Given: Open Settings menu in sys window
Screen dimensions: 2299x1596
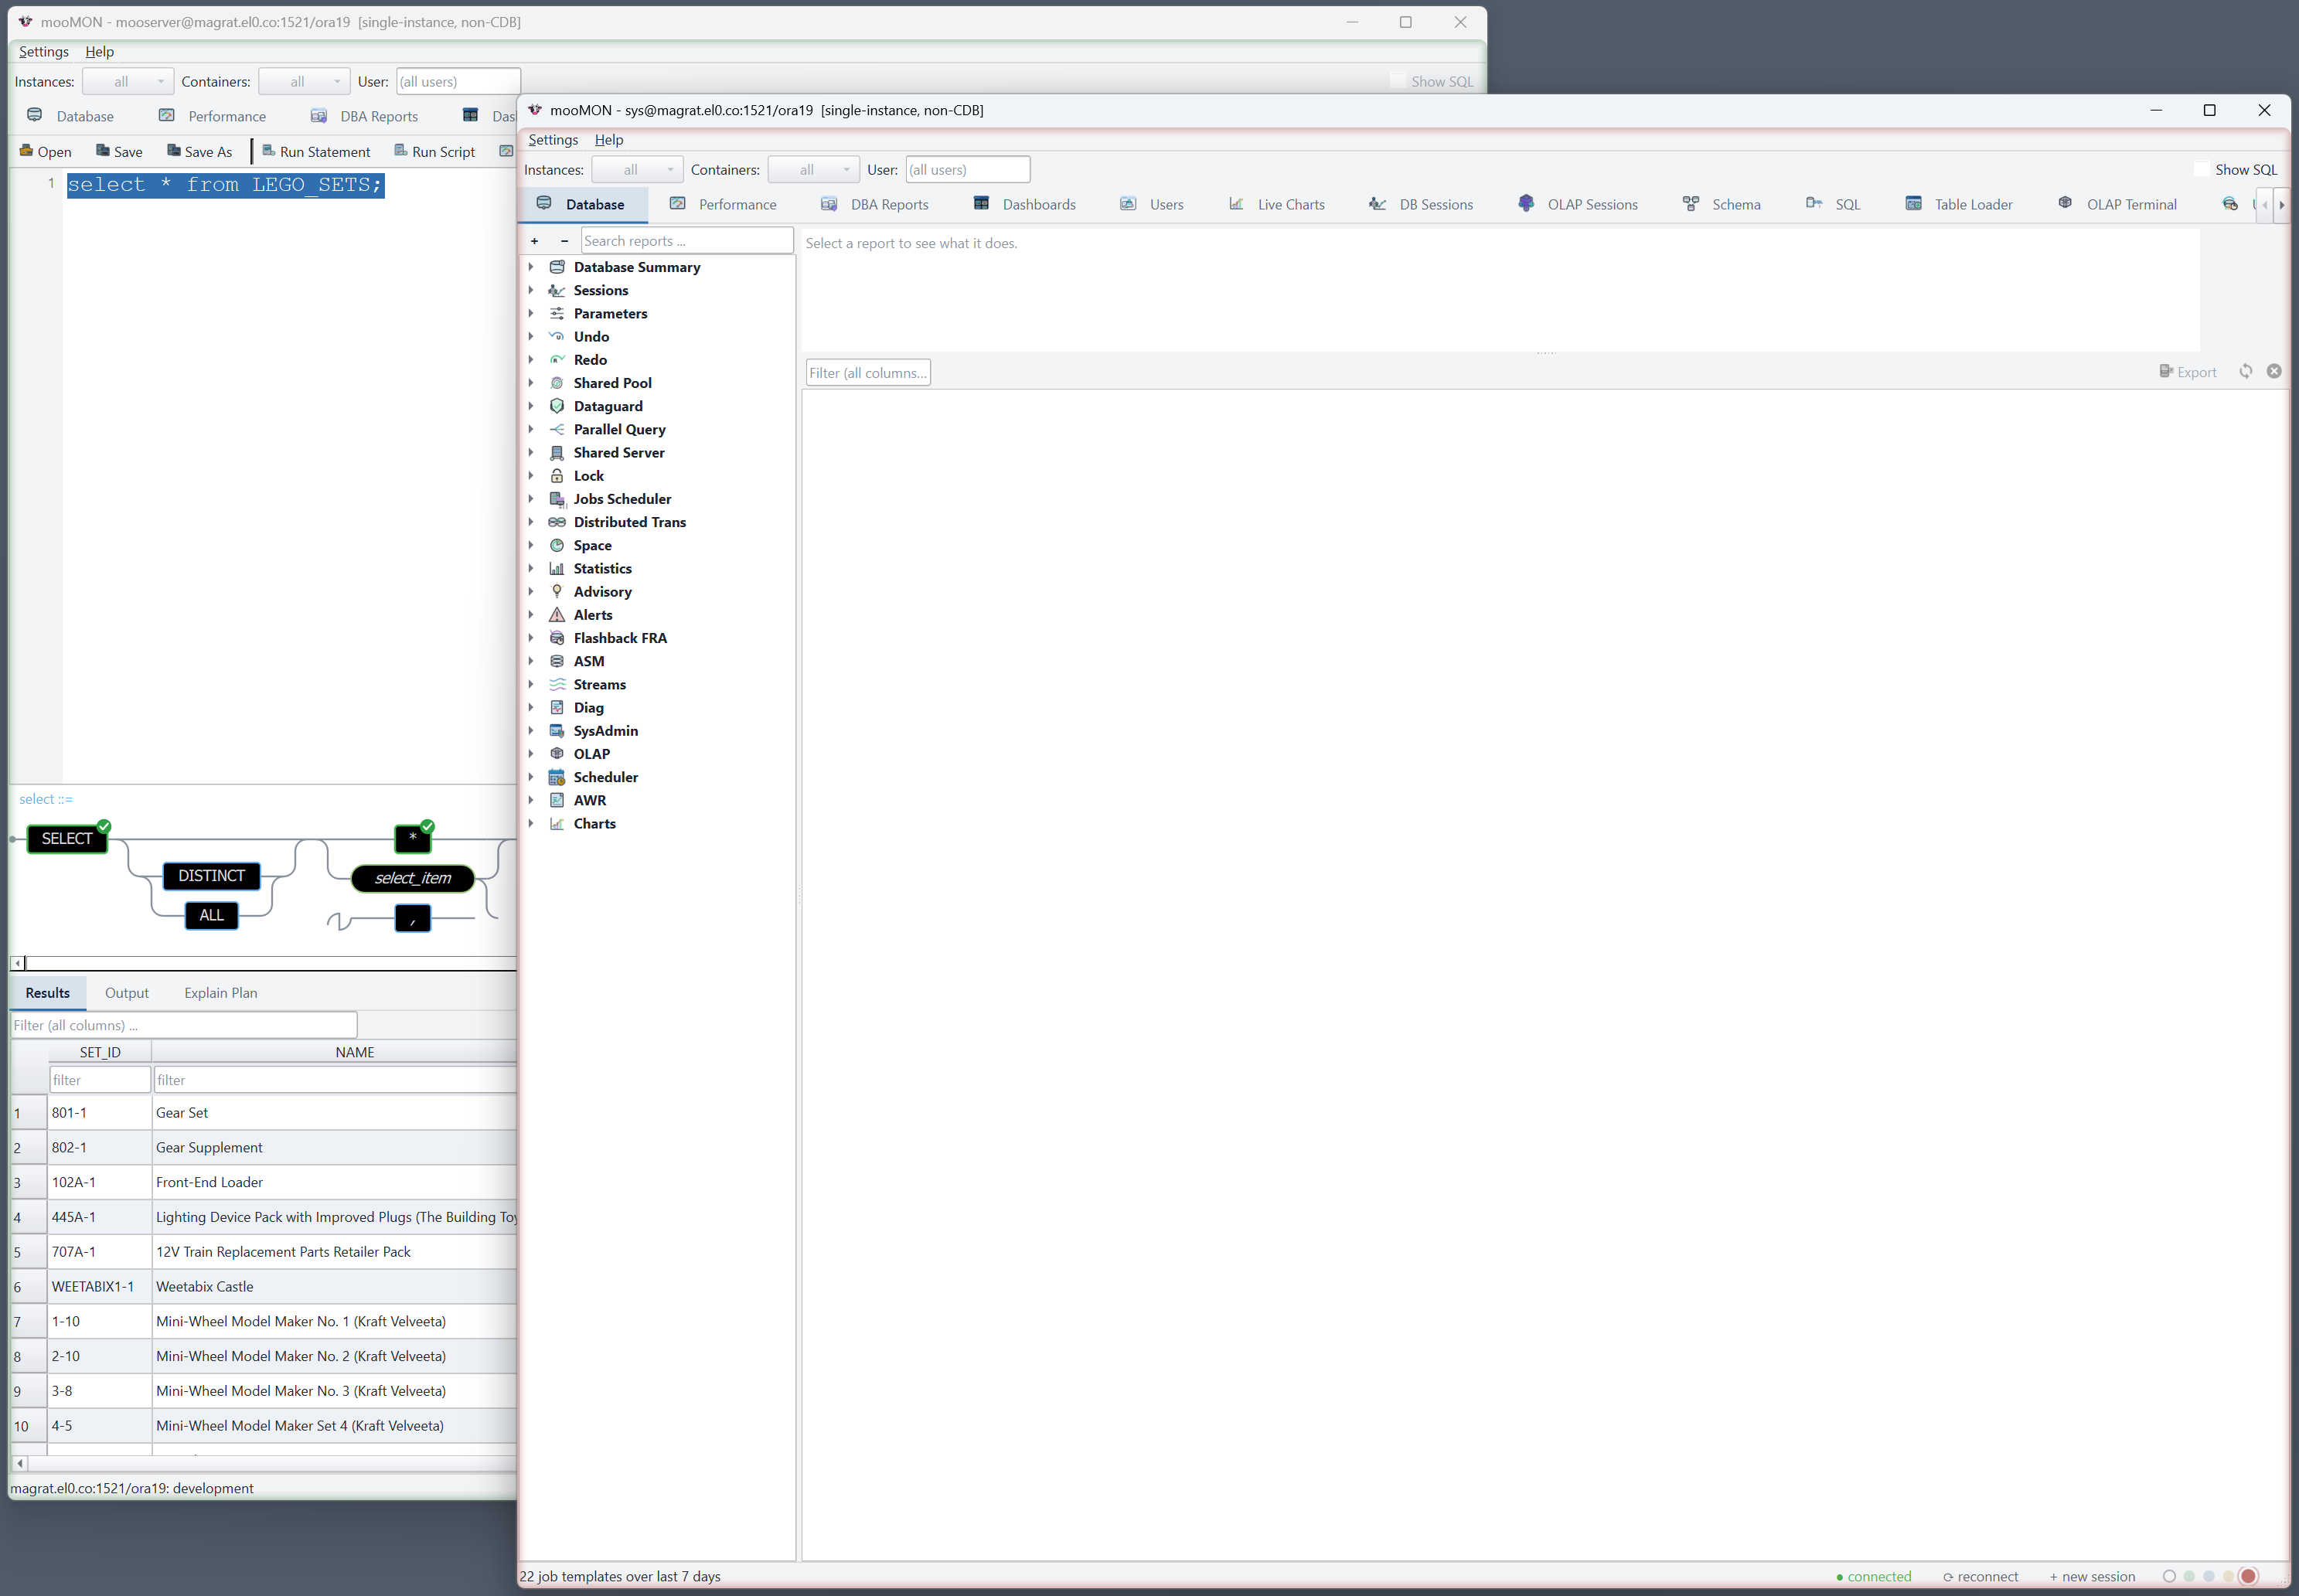Looking at the screenshot, I should 553,140.
